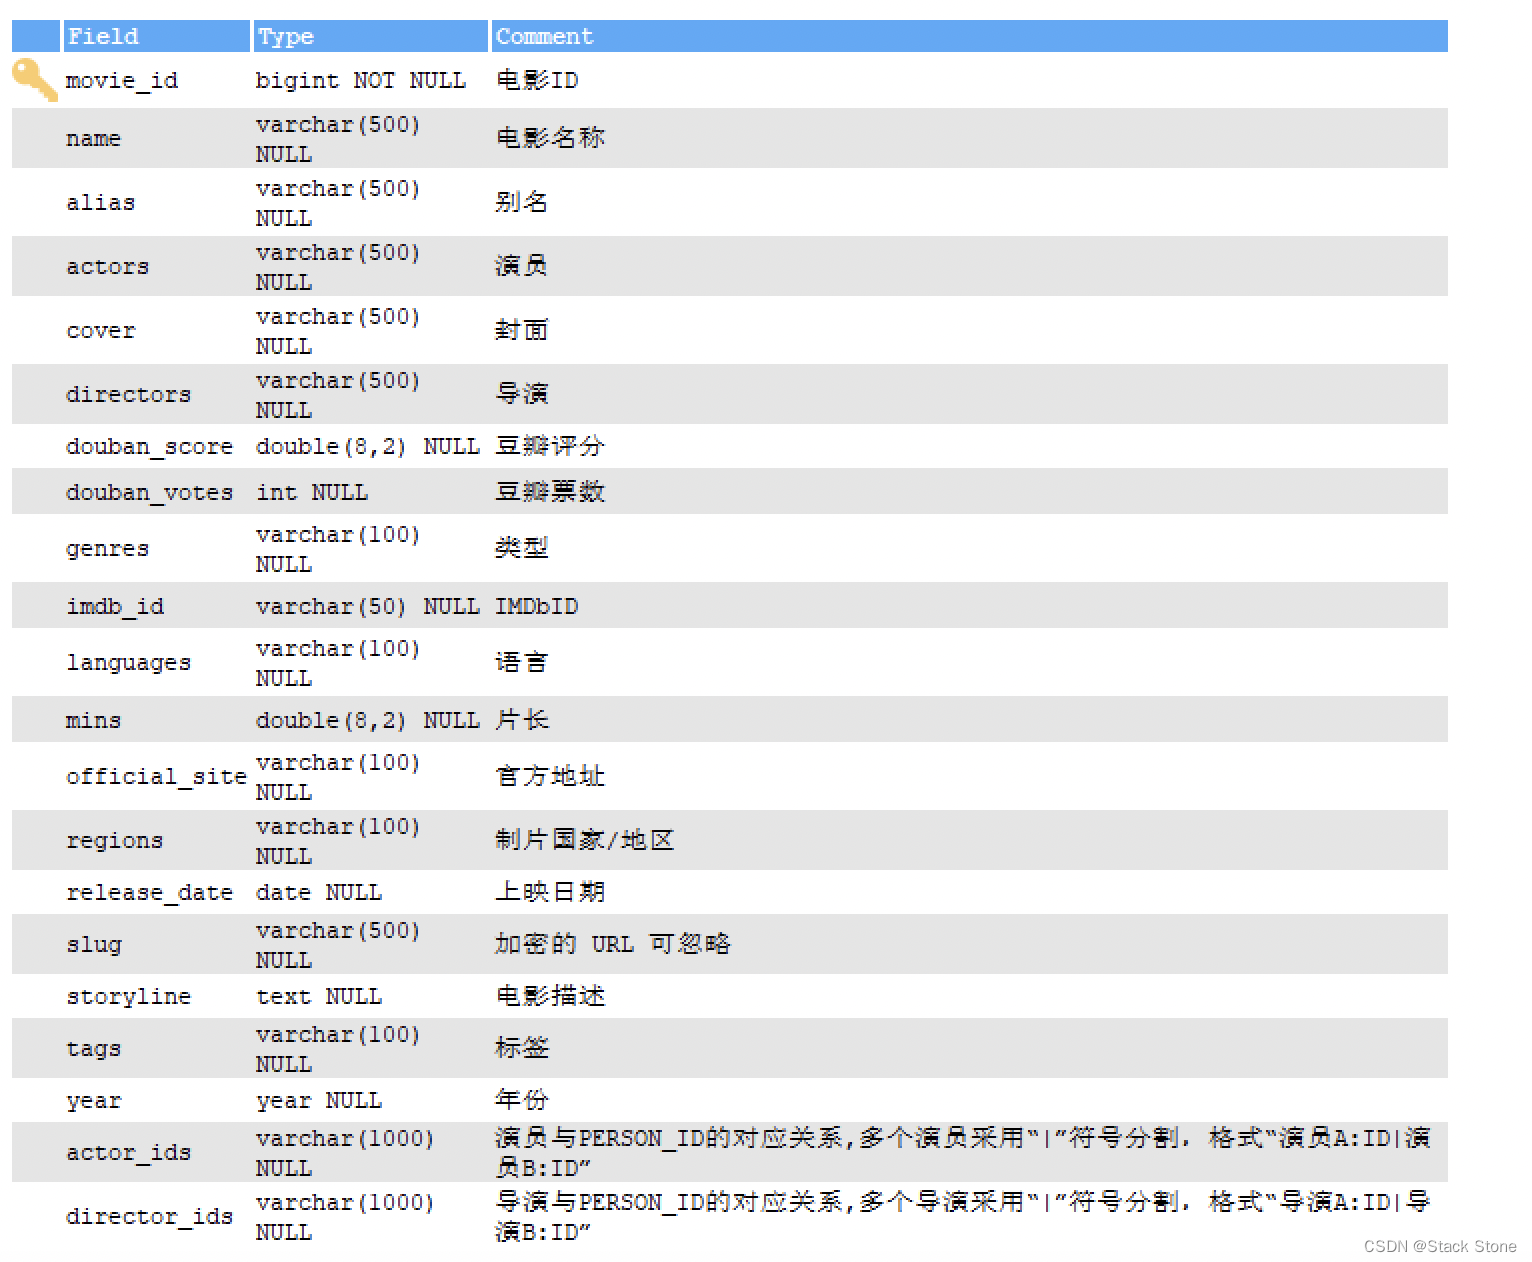Click 'varchar(500) NULL' type of slug

click(x=338, y=945)
